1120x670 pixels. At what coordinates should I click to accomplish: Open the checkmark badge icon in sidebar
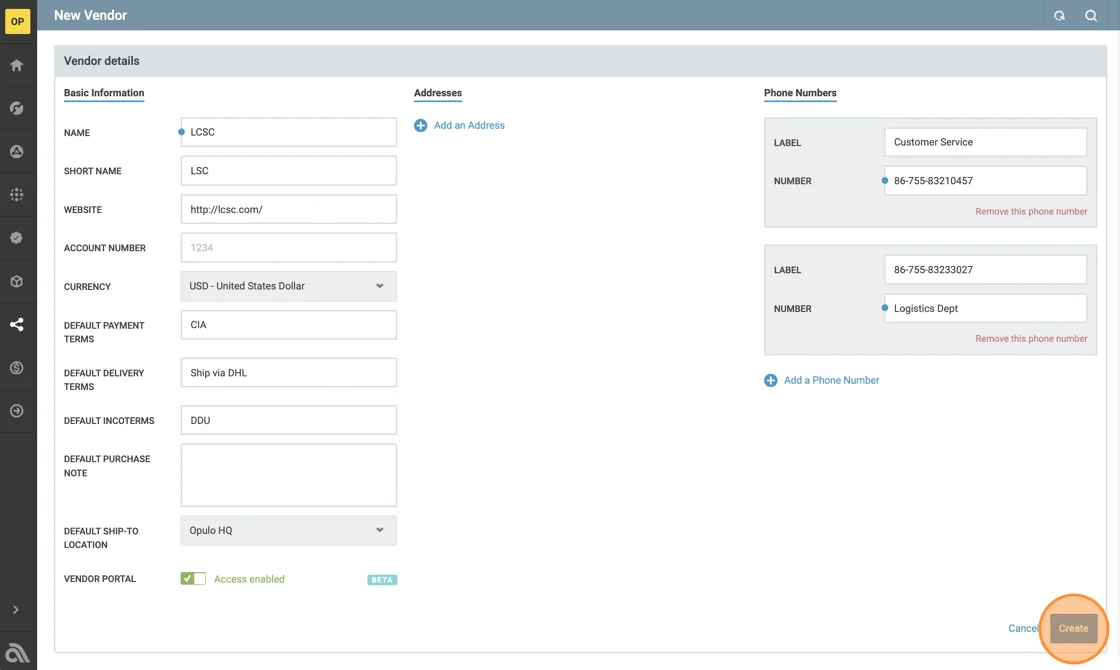(17, 238)
